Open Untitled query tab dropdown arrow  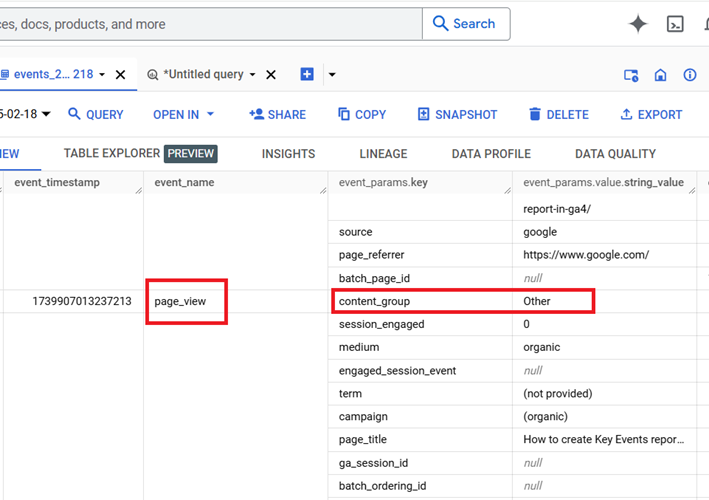point(252,75)
